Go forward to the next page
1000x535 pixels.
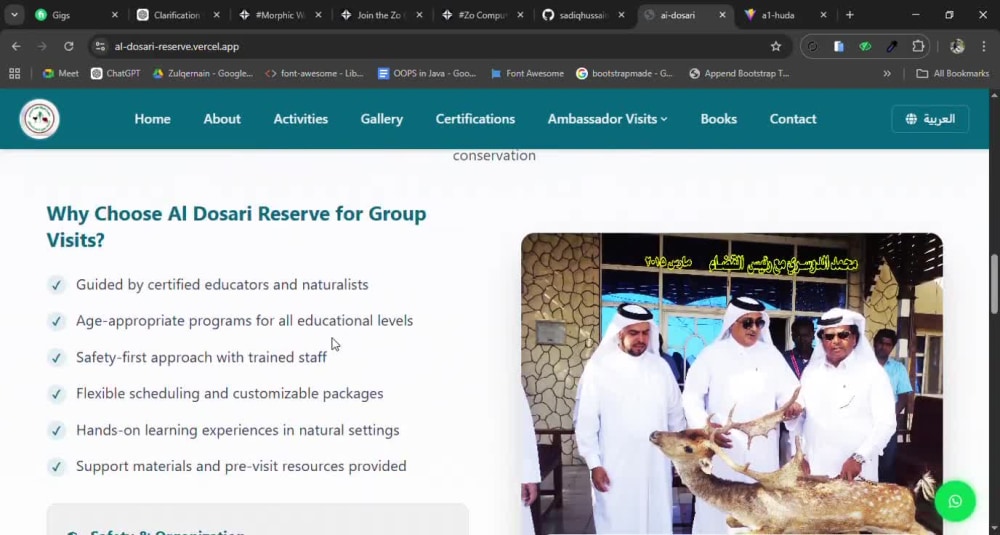coord(42,47)
